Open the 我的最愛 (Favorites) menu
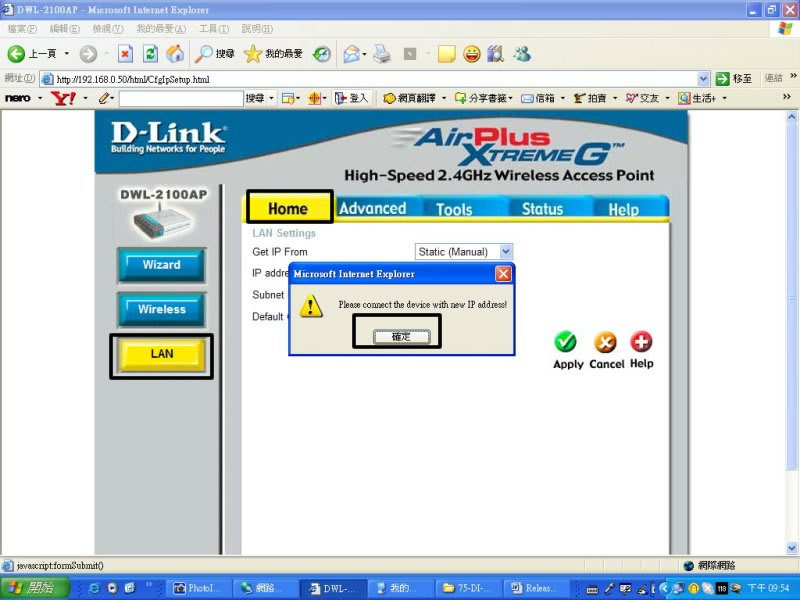The width and height of the screenshot is (800, 600). tap(161, 29)
